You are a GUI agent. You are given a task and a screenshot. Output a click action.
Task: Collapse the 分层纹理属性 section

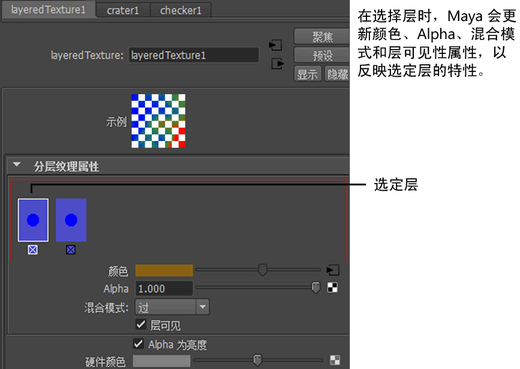[16, 165]
